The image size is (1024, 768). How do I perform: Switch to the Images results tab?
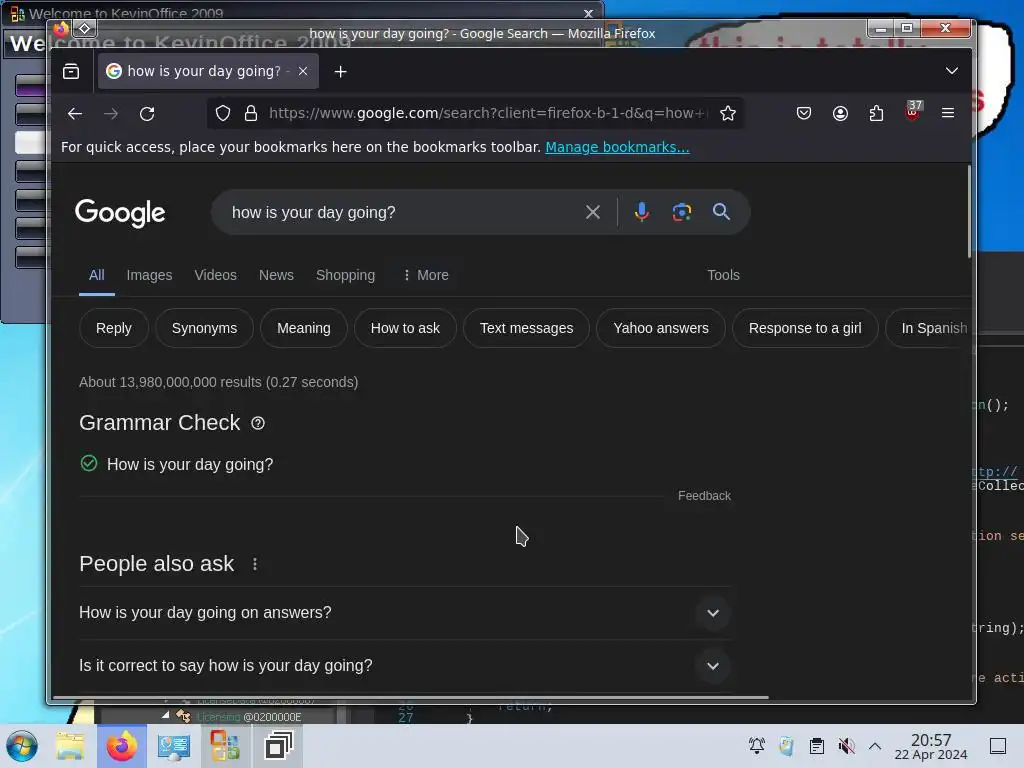[150, 275]
